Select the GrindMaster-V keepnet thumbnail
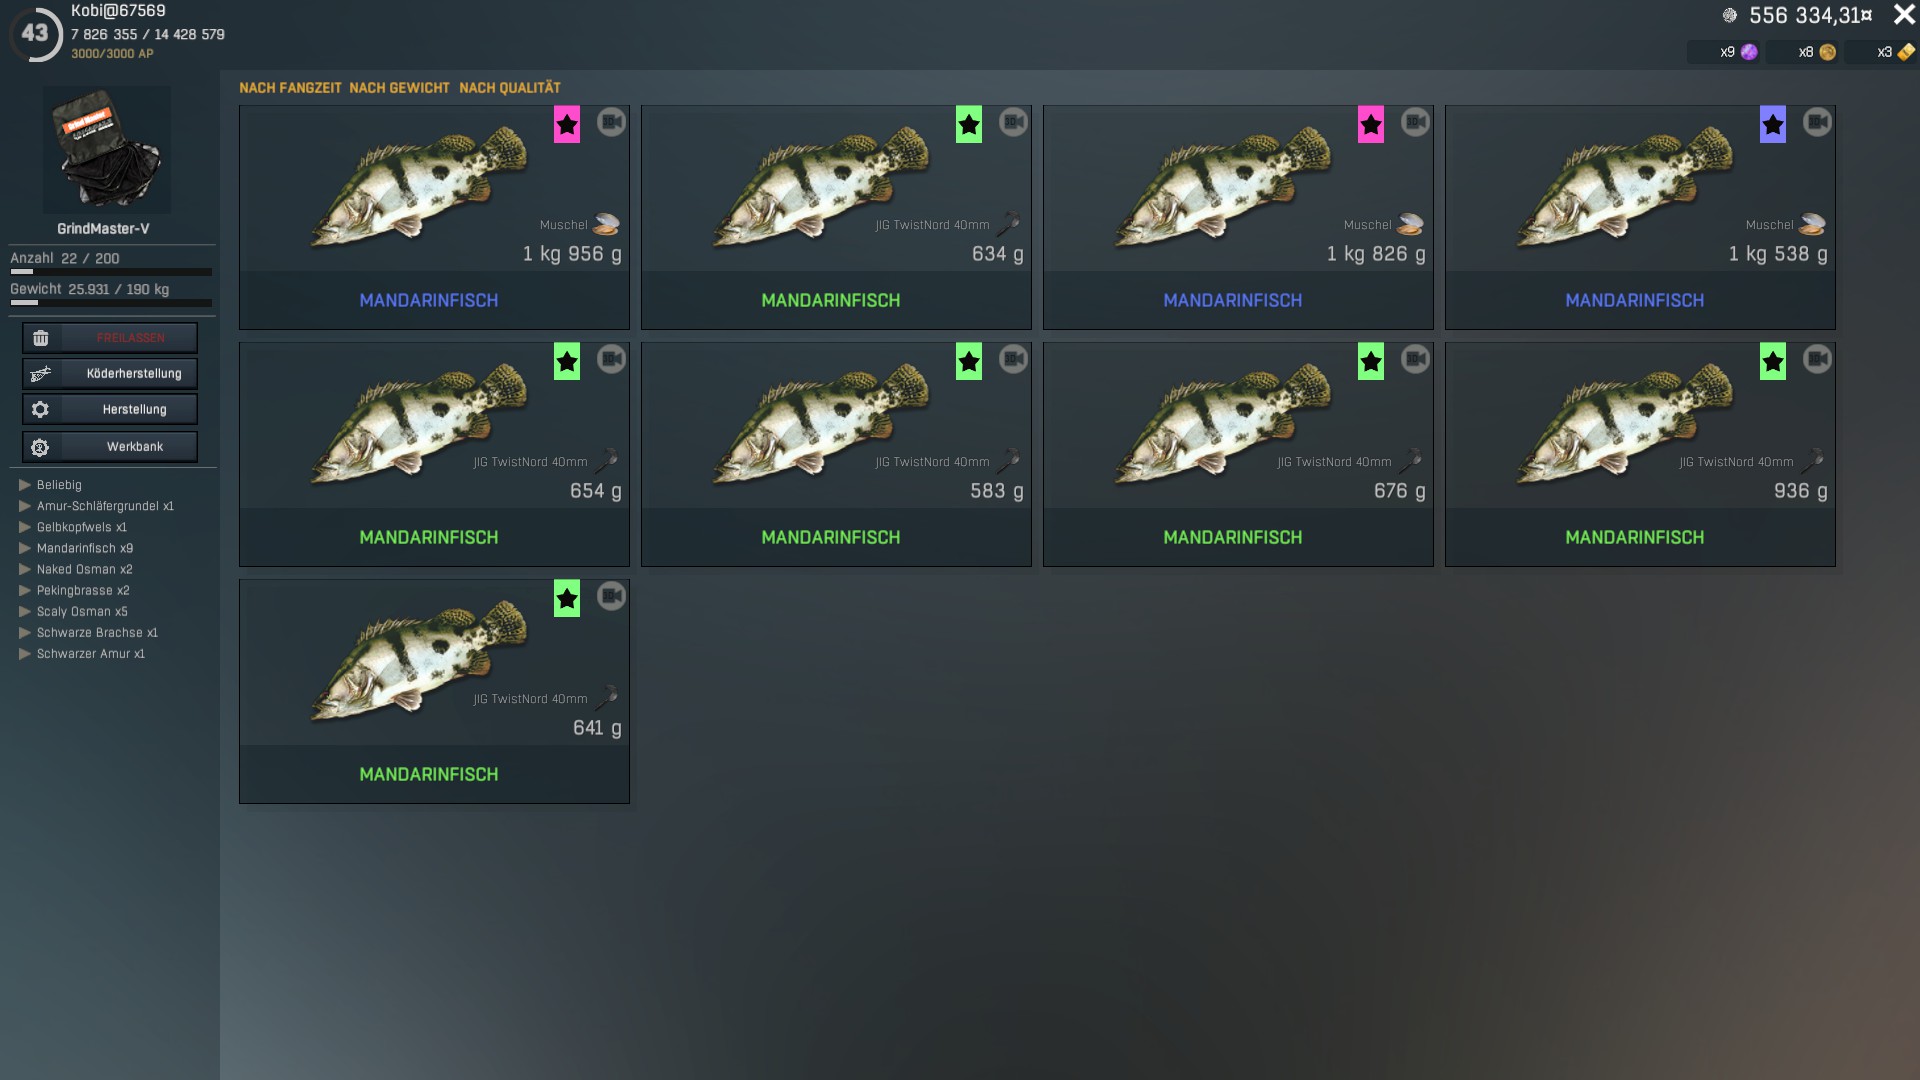Screen dimensions: 1920x1080 pyautogui.click(x=107, y=150)
